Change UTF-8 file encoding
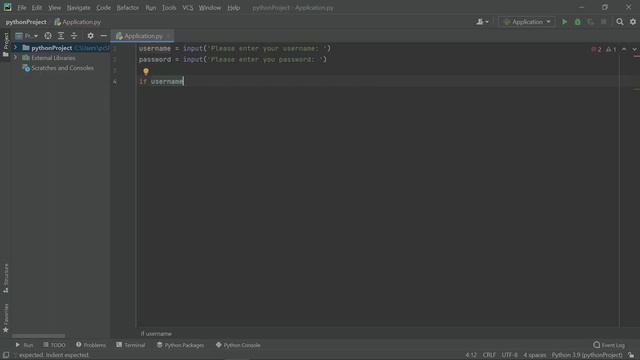 pos(509,355)
